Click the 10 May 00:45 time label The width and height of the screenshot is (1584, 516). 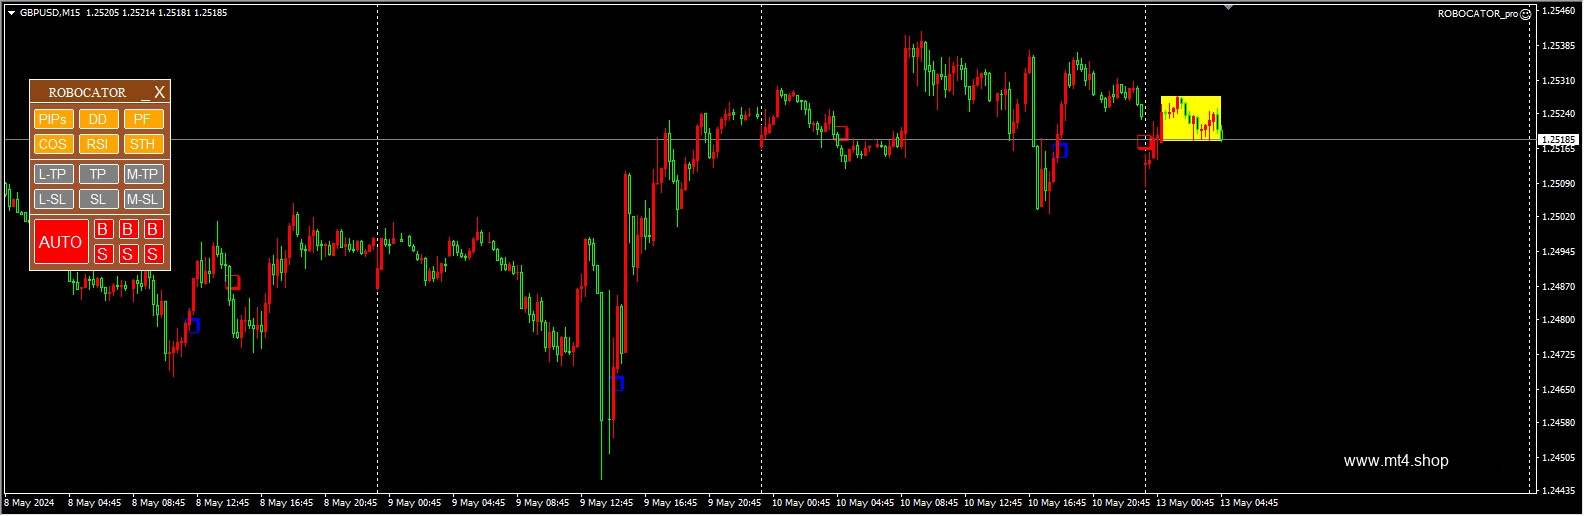tap(801, 503)
